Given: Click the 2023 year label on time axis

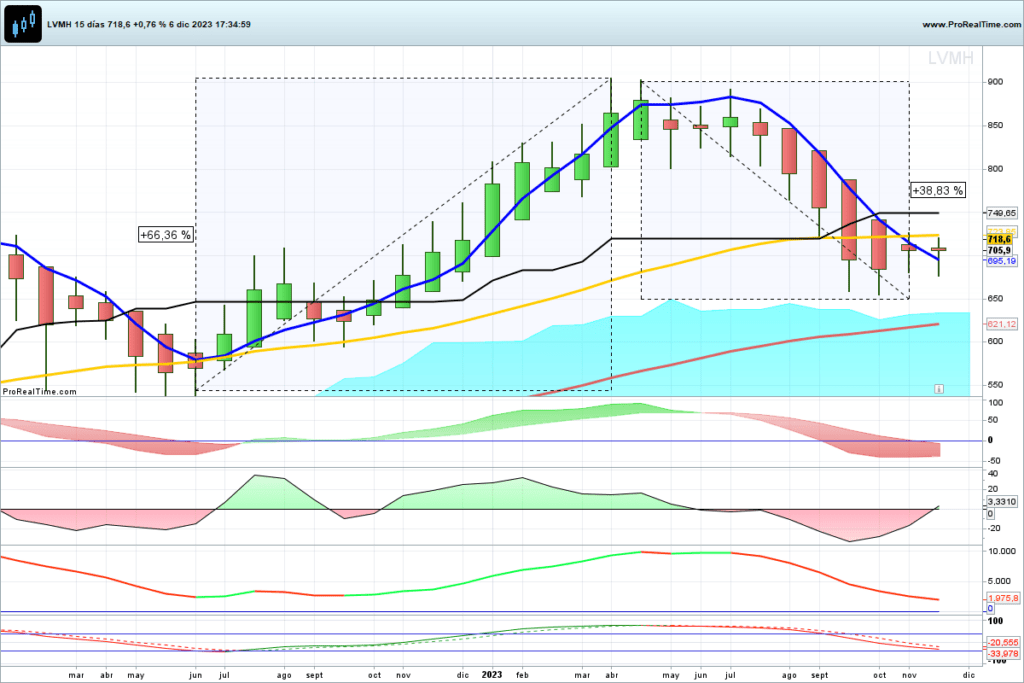Looking at the screenshot, I should [x=492, y=675].
